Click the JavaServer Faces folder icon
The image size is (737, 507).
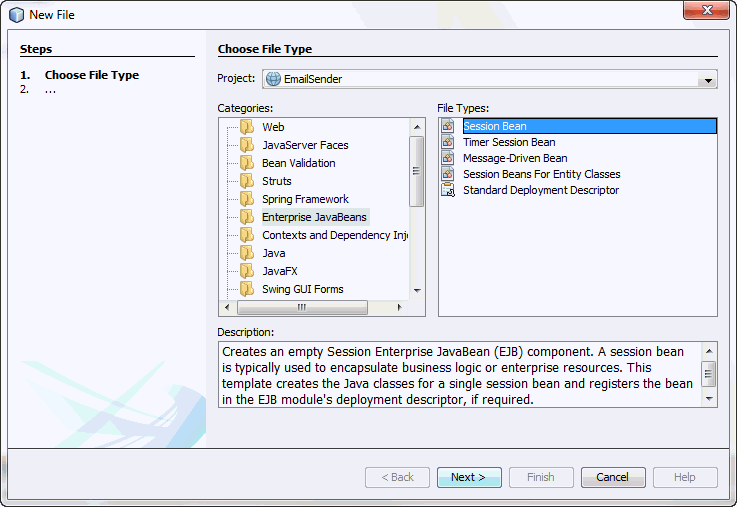pyautogui.click(x=247, y=145)
